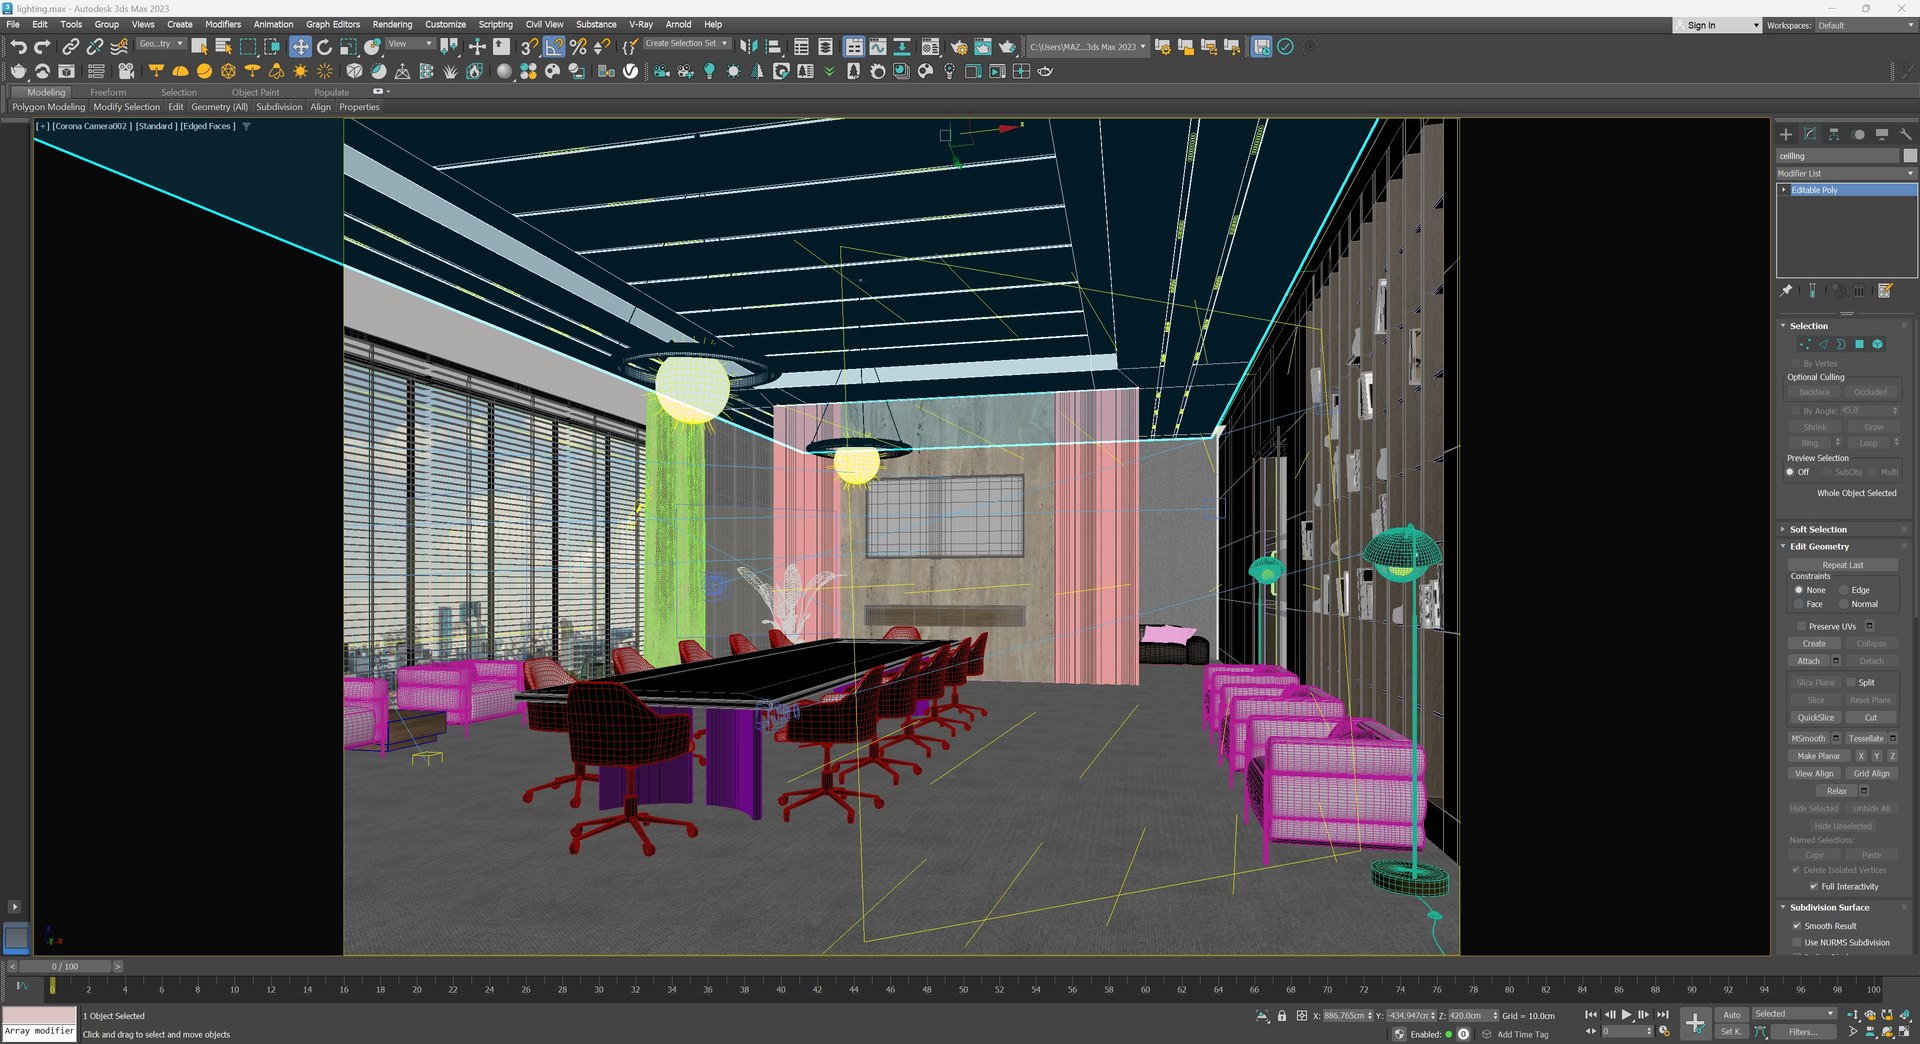Open the Arnold menu
Image resolution: width=1920 pixels, height=1044 pixels.
click(x=679, y=25)
